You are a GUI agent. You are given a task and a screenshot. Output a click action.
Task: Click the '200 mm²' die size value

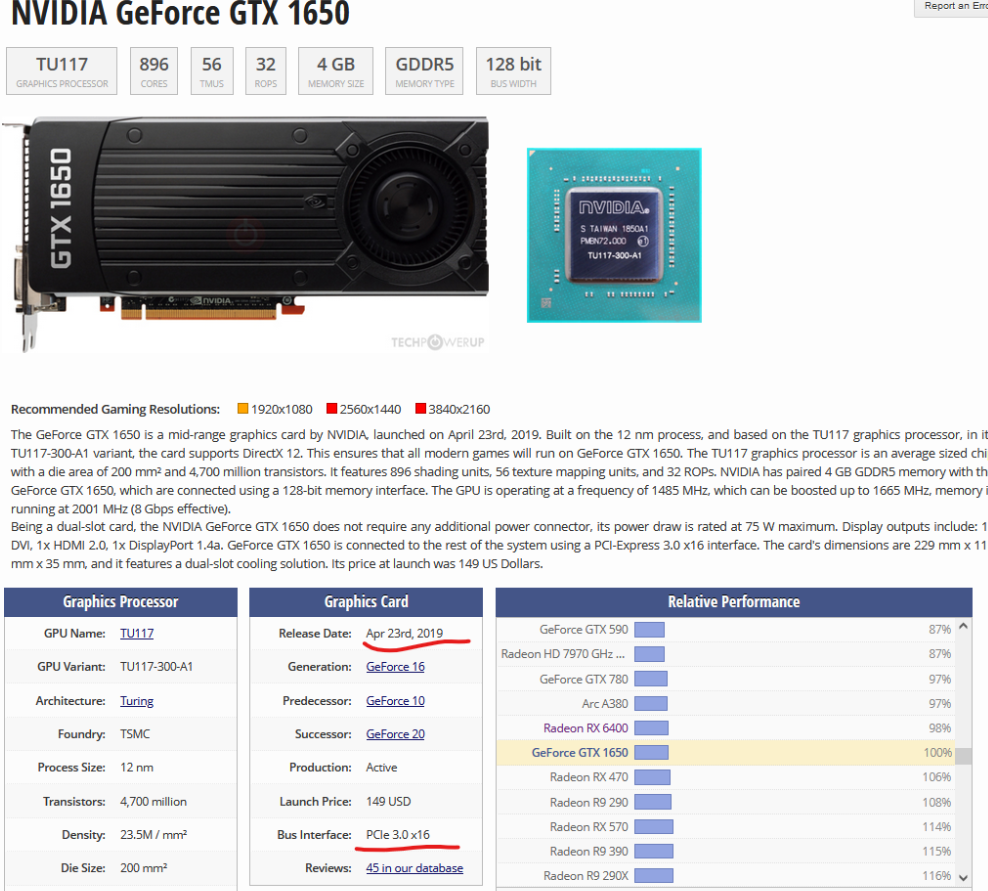pos(143,868)
